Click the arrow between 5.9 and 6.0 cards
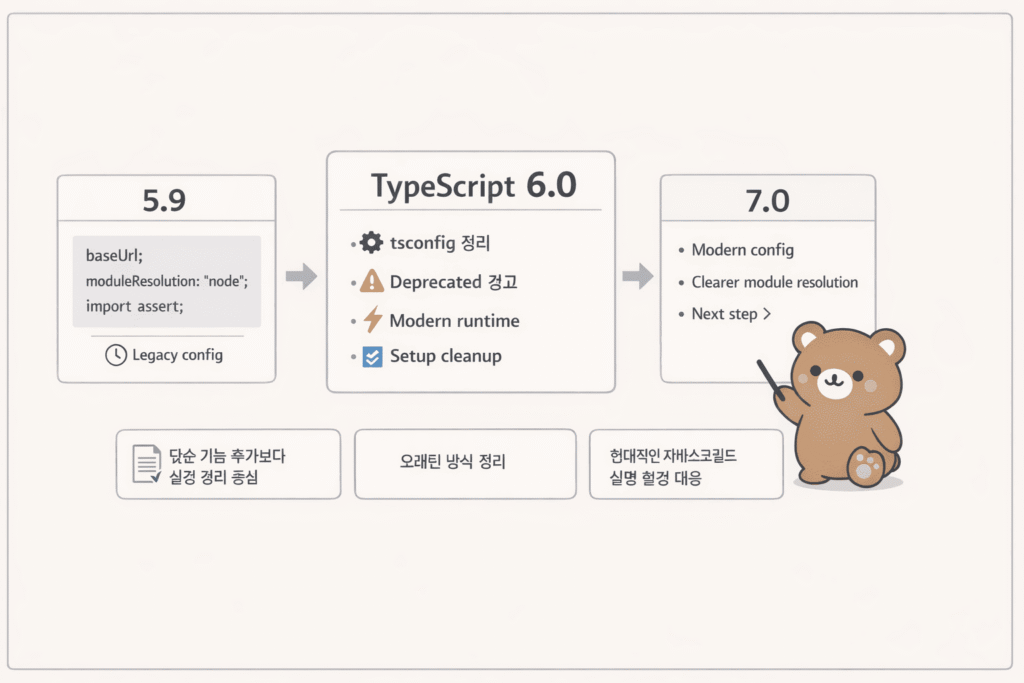The width and height of the screenshot is (1024, 683). (x=300, y=278)
